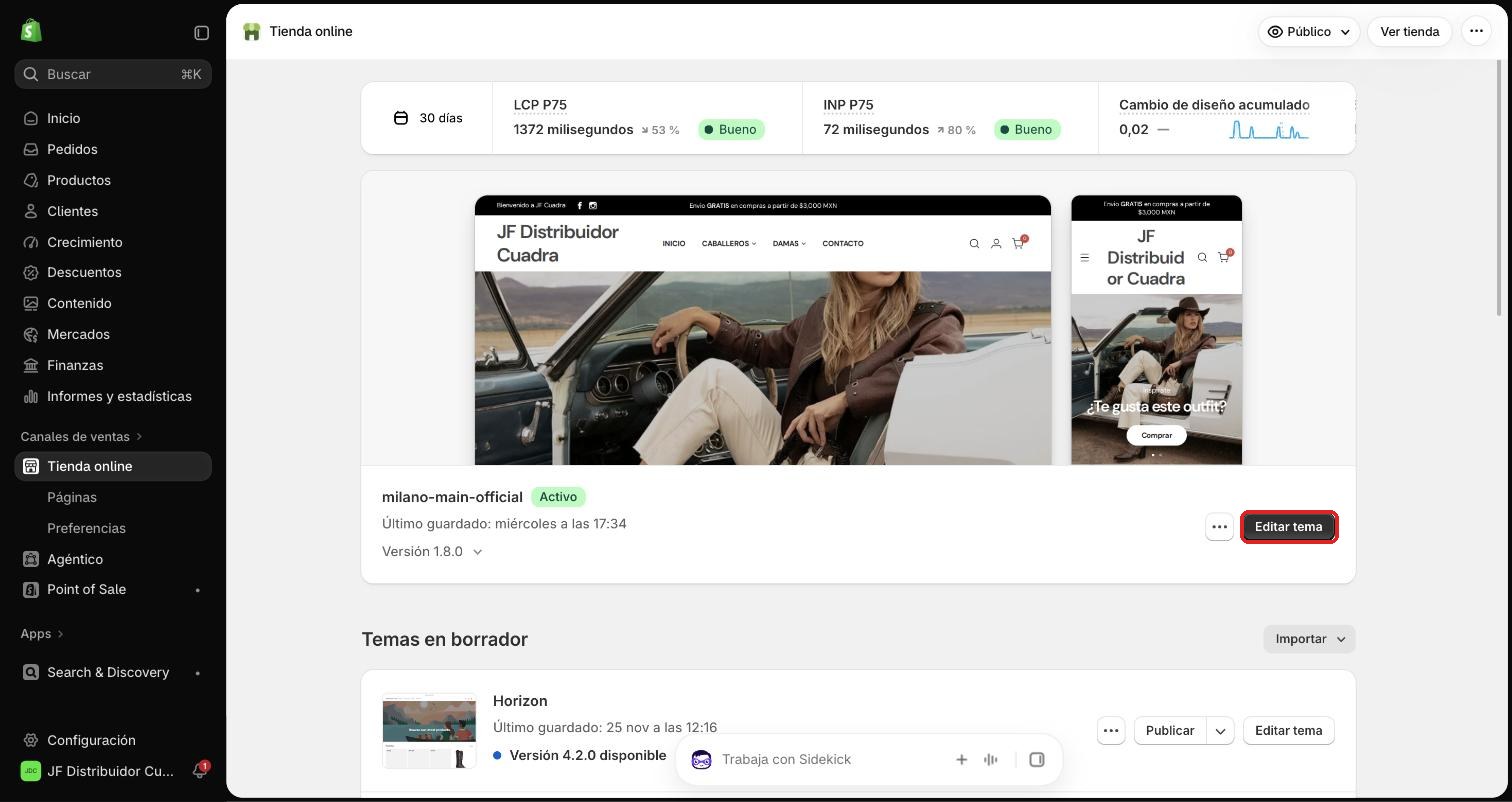Click Editar tema for the active theme
Viewport: 1512px width, 802px height.
[1288, 527]
